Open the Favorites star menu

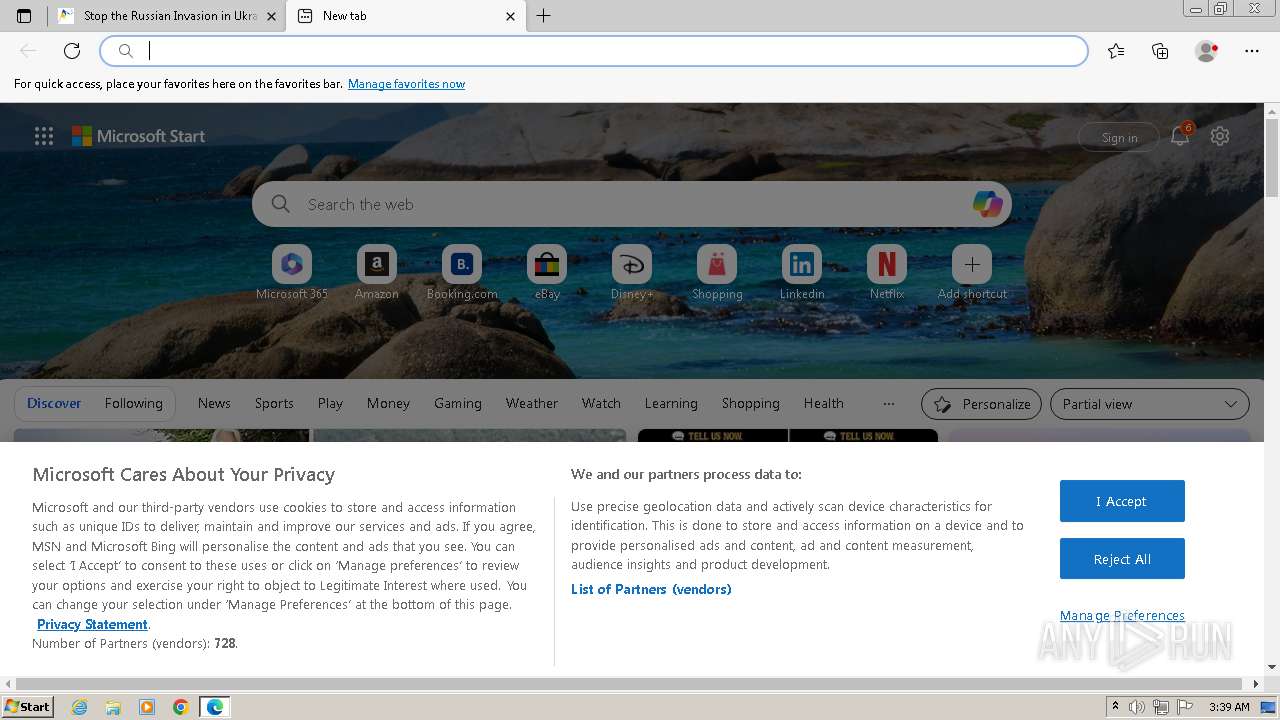pos(1116,51)
